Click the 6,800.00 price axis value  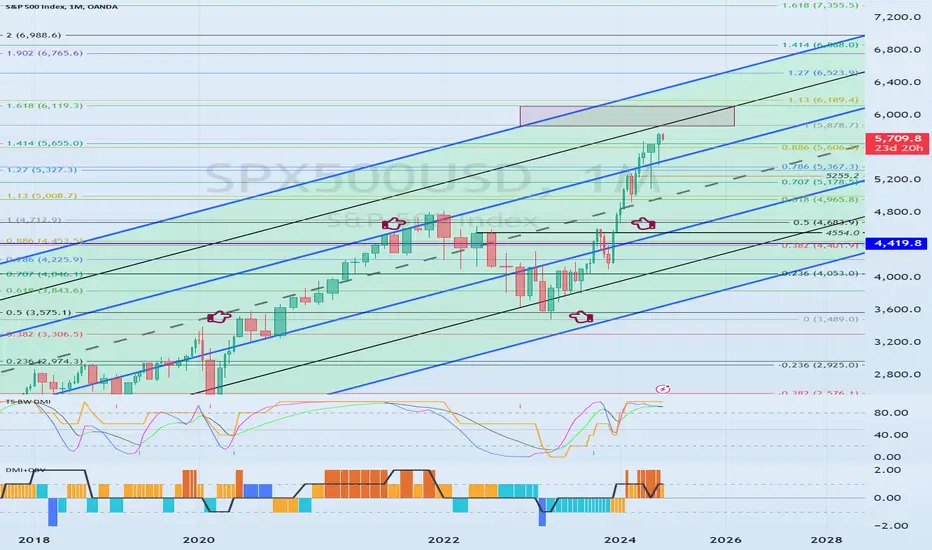tap(897, 49)
